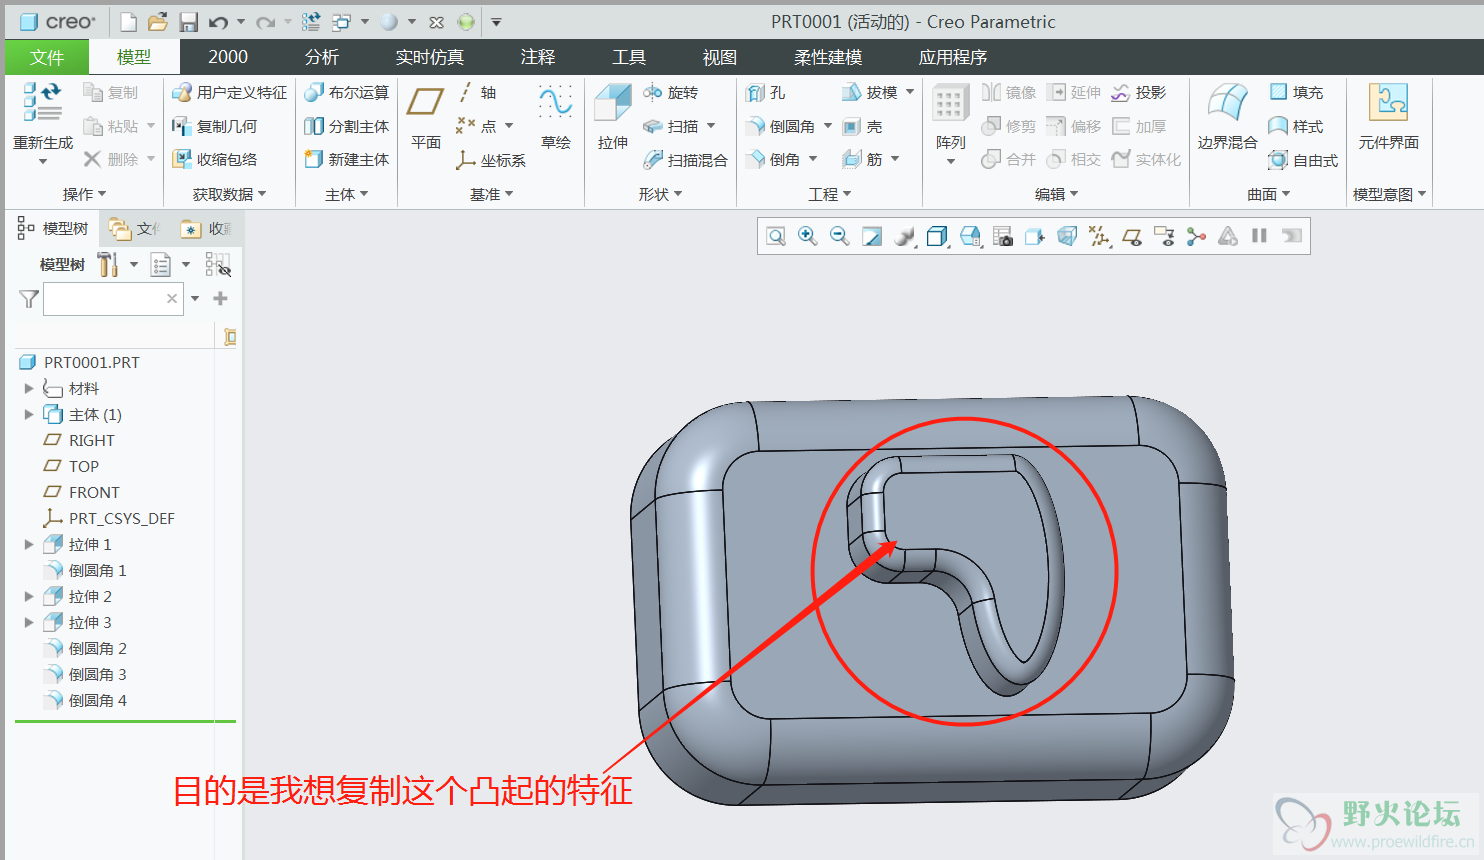Image resolution: width=1484 pixels, height=860 pixels.
Task: Open the 倒圆角 dropdown arrow in ribbon
Action: pos(828,127)
